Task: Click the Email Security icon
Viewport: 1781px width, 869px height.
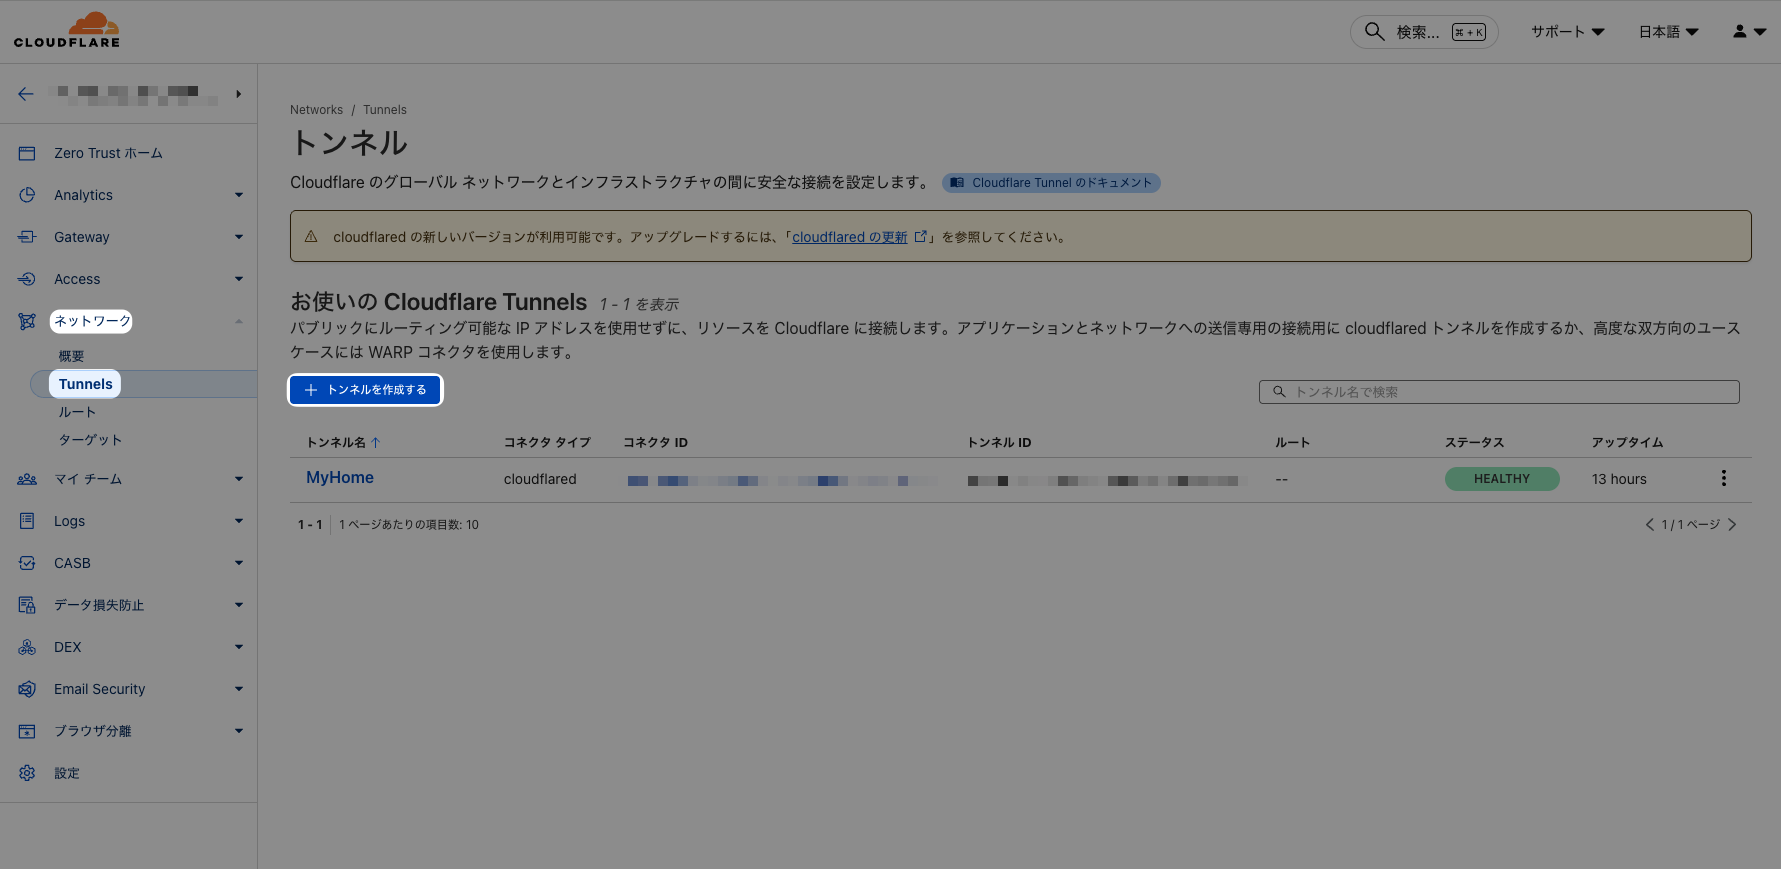Action: coord(27,689)
